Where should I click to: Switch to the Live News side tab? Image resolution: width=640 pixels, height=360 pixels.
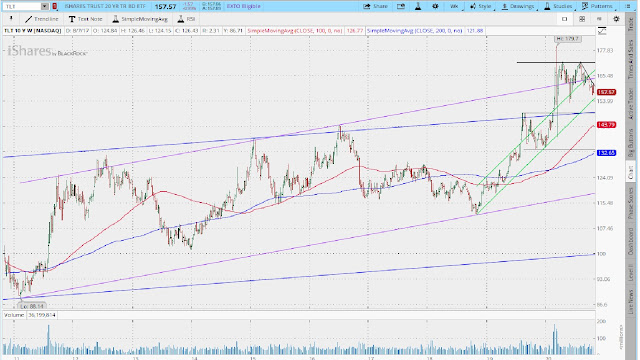(631, 302)
